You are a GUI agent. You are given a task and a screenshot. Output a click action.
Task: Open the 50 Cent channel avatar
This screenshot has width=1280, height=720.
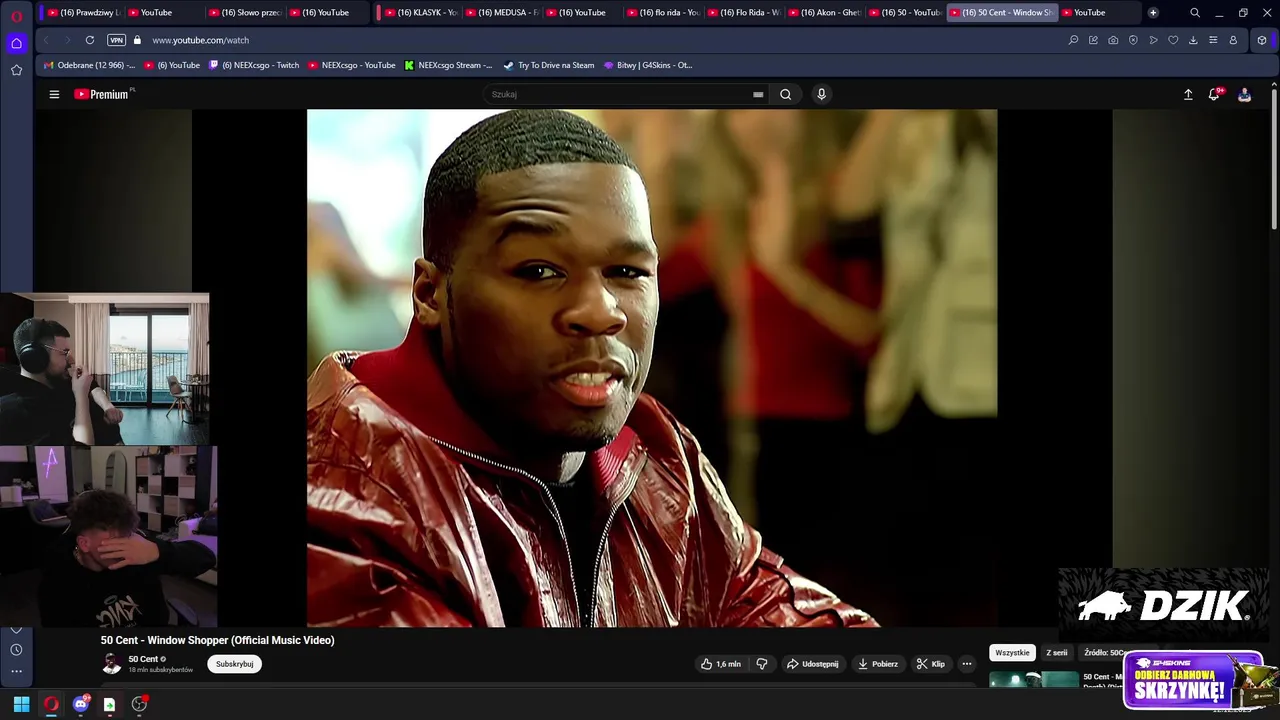(112, 664)
